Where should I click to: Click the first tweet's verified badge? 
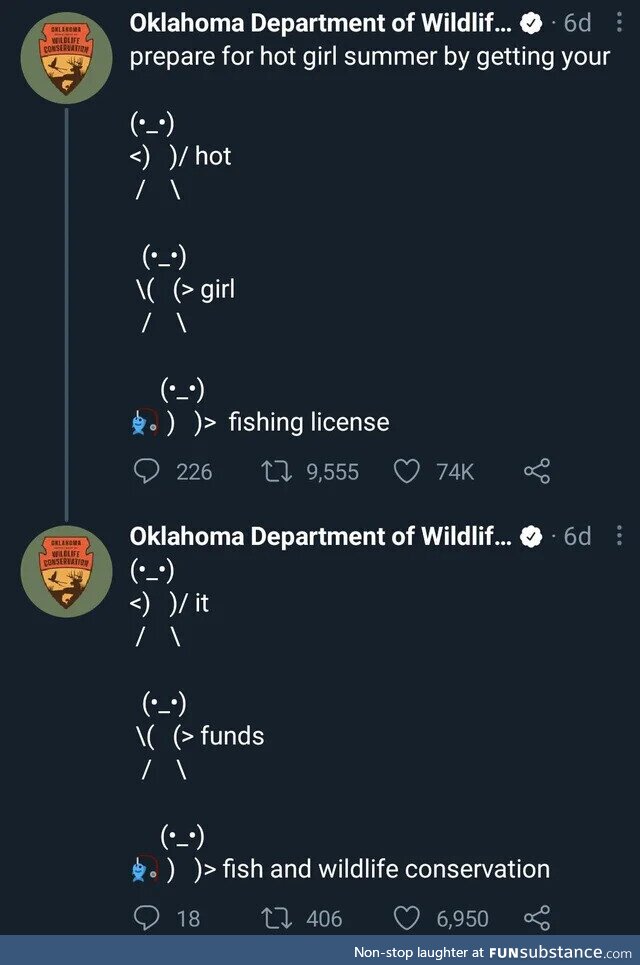(531, 25)
